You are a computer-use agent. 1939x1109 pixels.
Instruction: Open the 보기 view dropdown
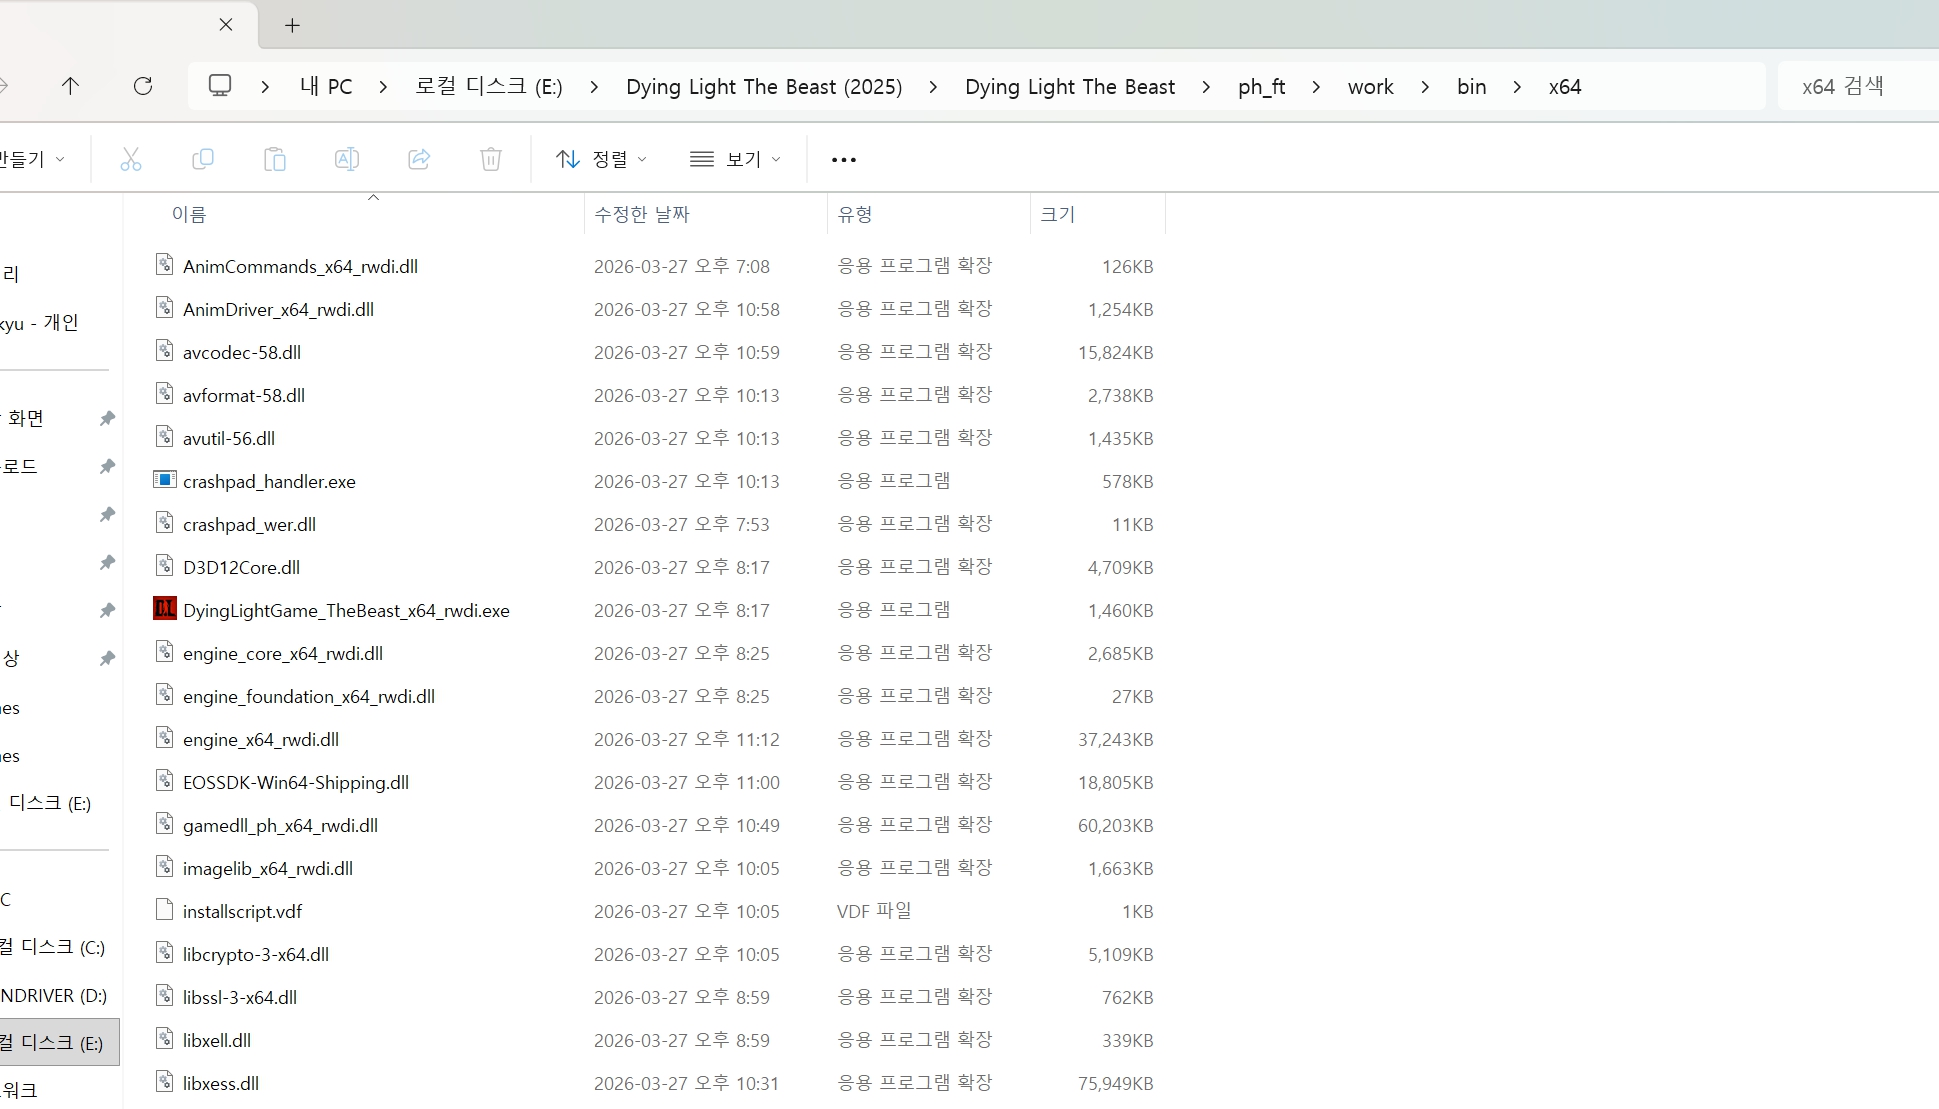tap(735, 159)
